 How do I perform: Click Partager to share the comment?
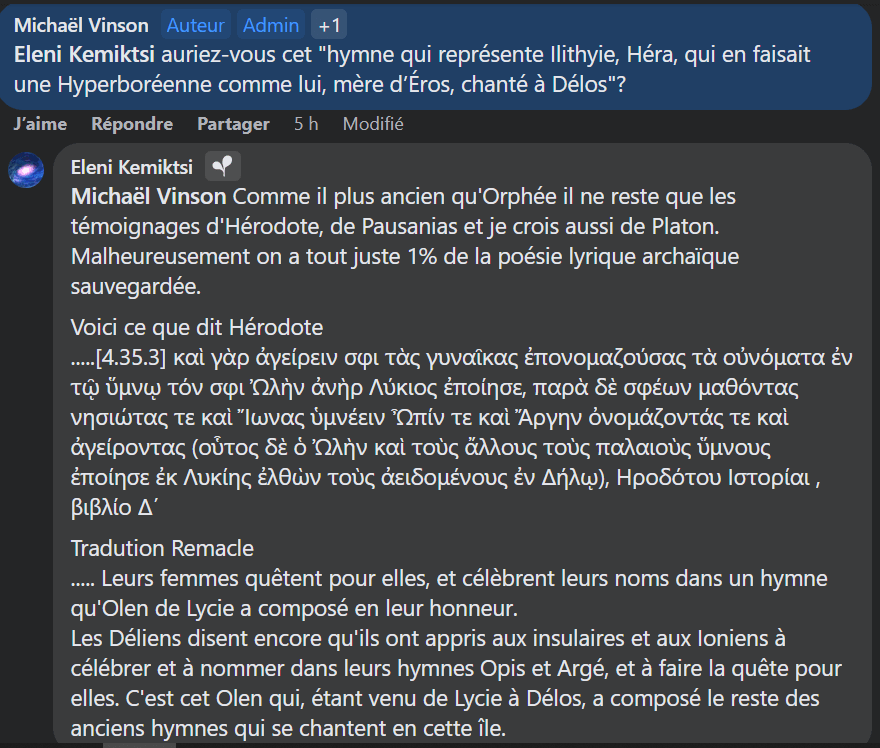click(233, 124)
